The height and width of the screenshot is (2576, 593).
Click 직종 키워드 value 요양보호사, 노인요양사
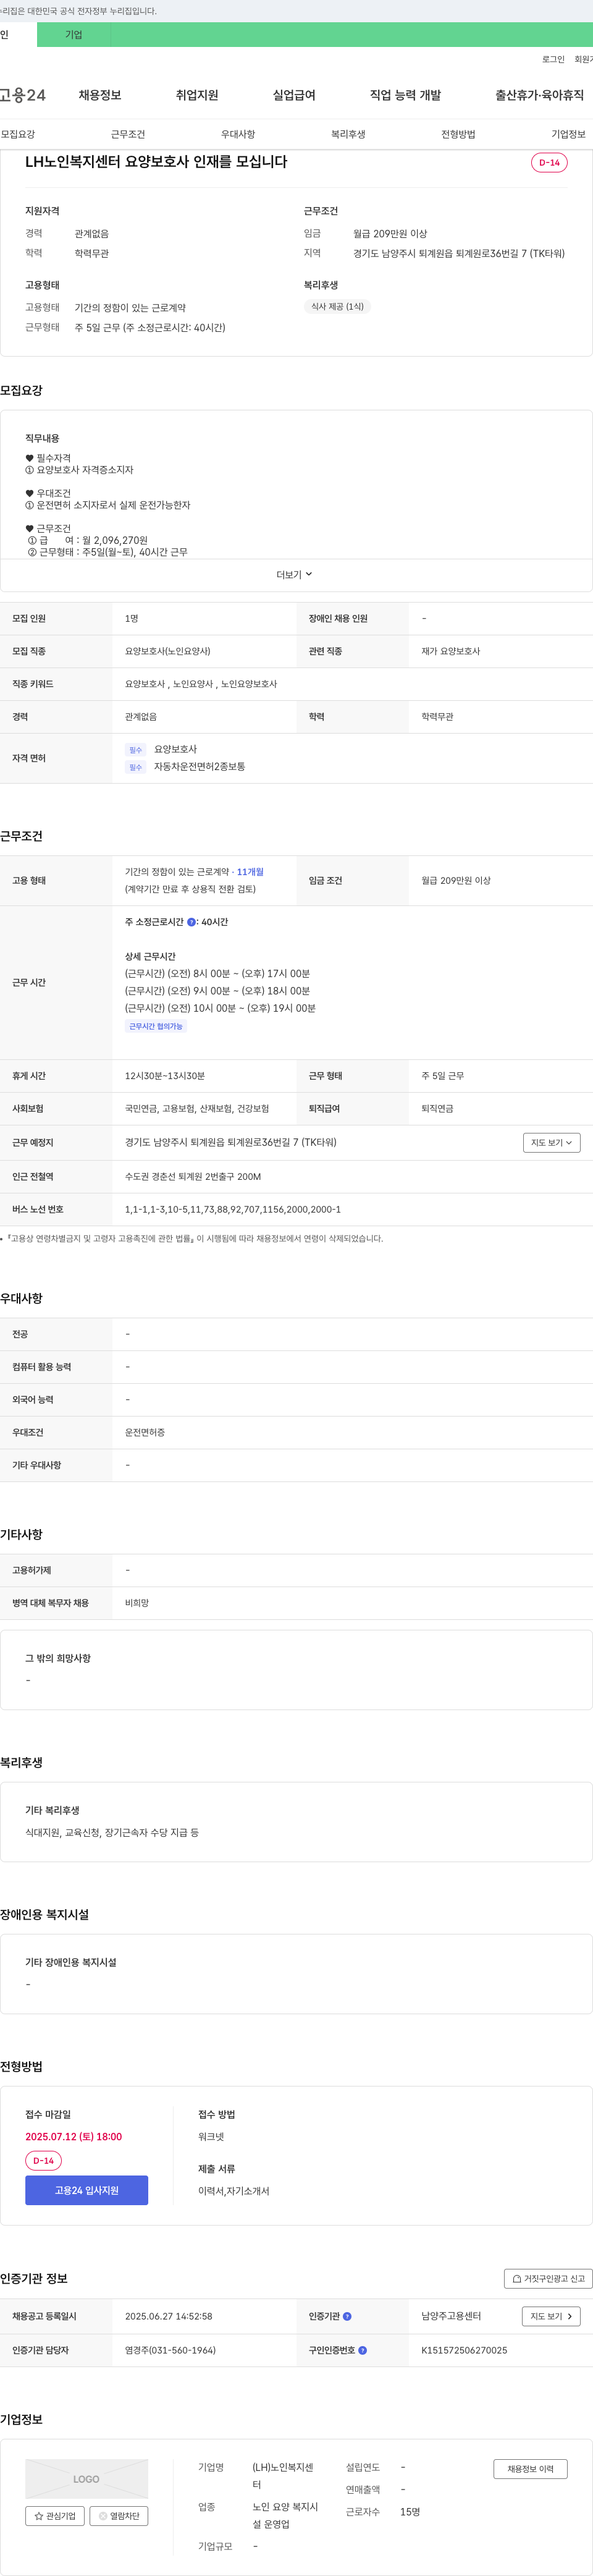[x=201, y=684]
